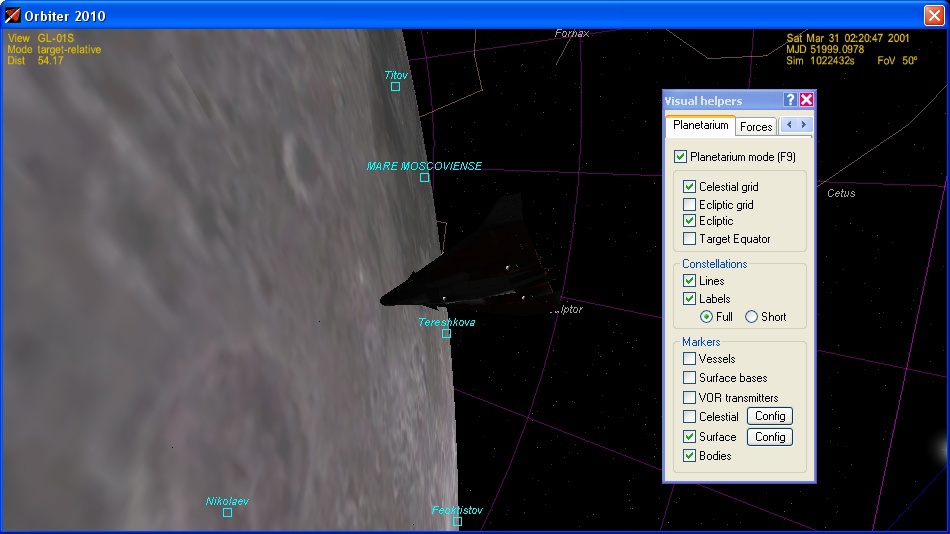
Task: Uncheck the Surface markers checkbox
Action: (x=689, y=436)
